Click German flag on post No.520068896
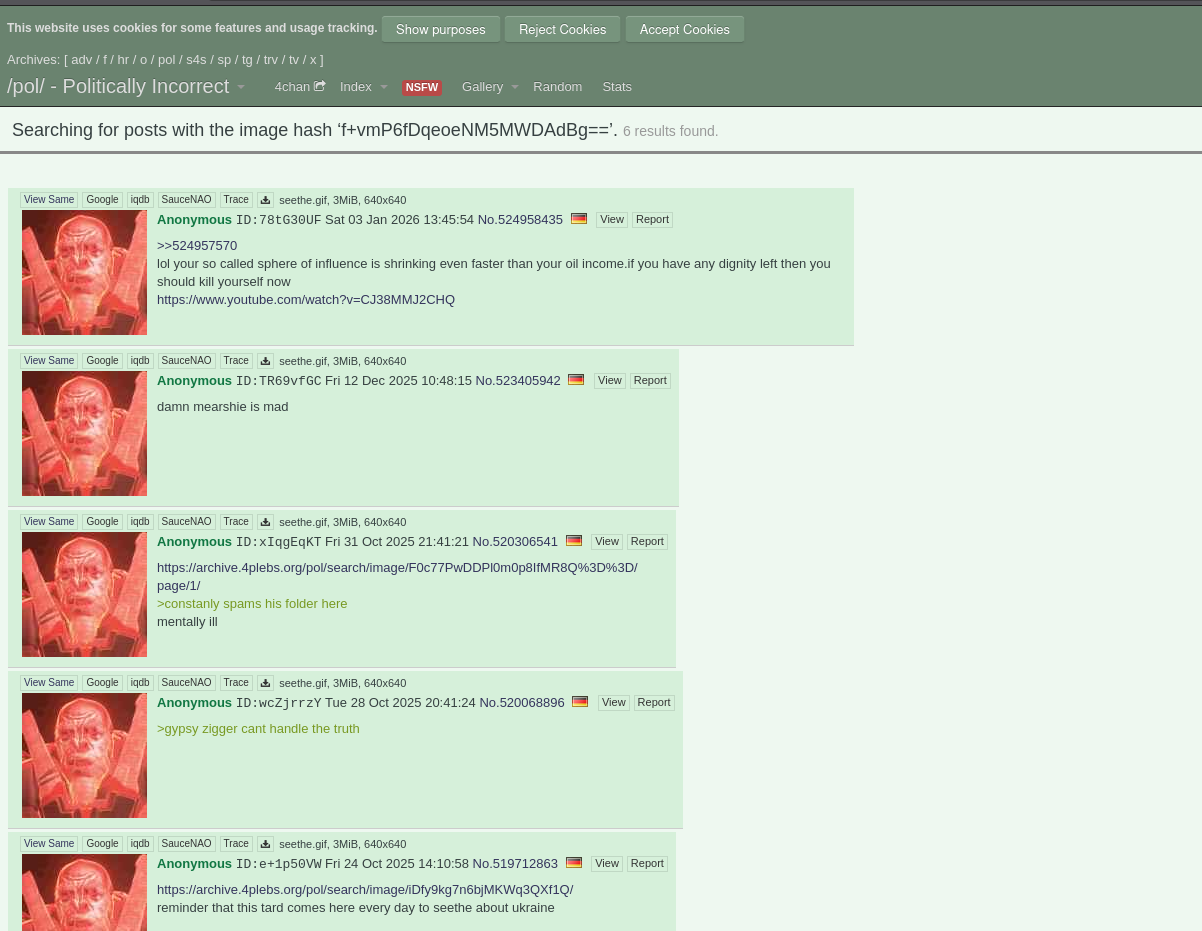This screenshot has width=1202, height=931. [580, 701]
